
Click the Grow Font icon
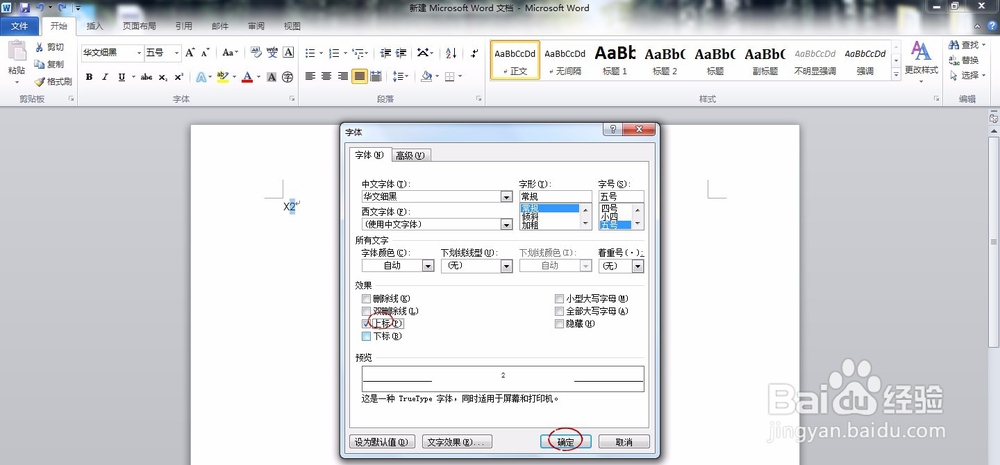pos(190,52)
